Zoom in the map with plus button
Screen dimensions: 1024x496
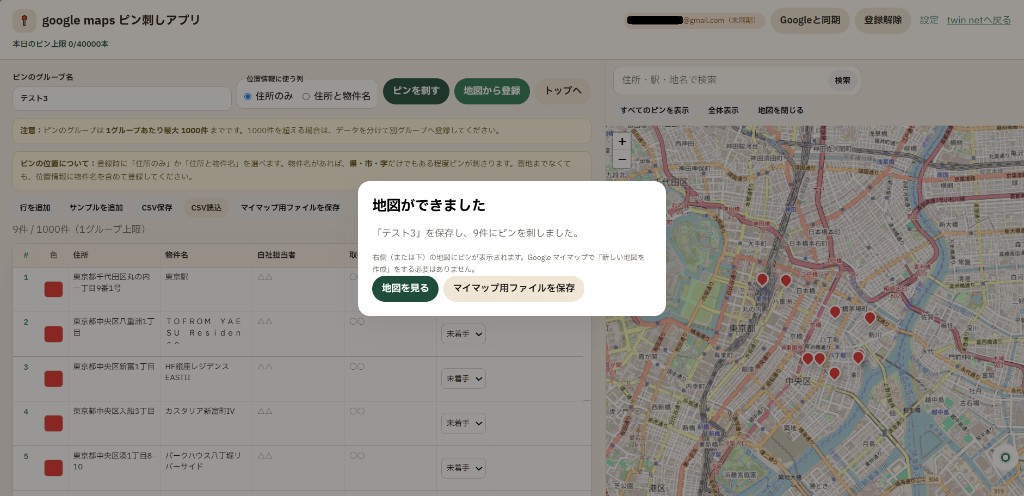pyautogui.click(x=622, y=141)
